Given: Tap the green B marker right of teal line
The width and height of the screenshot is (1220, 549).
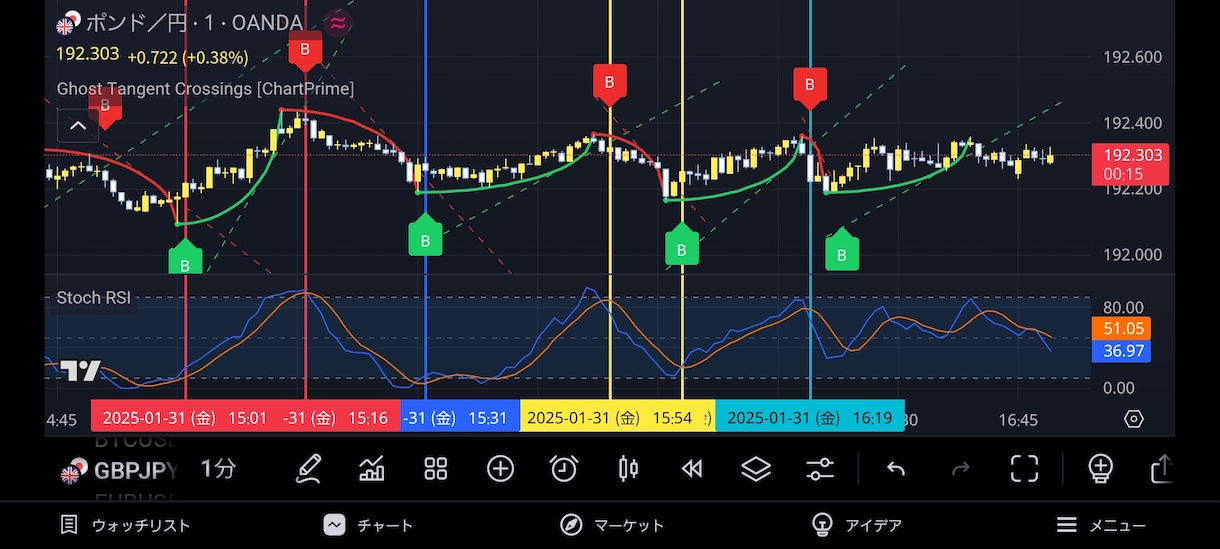Looking at the screenshot, I should point(842,252).
